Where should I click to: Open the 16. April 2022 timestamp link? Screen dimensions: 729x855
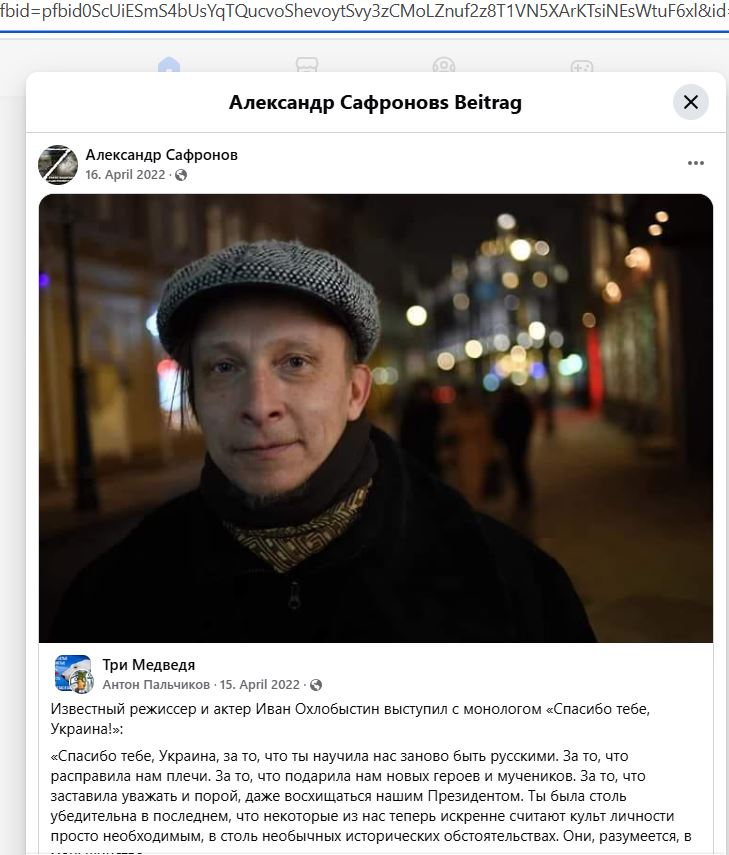click(x=125, y=174)
